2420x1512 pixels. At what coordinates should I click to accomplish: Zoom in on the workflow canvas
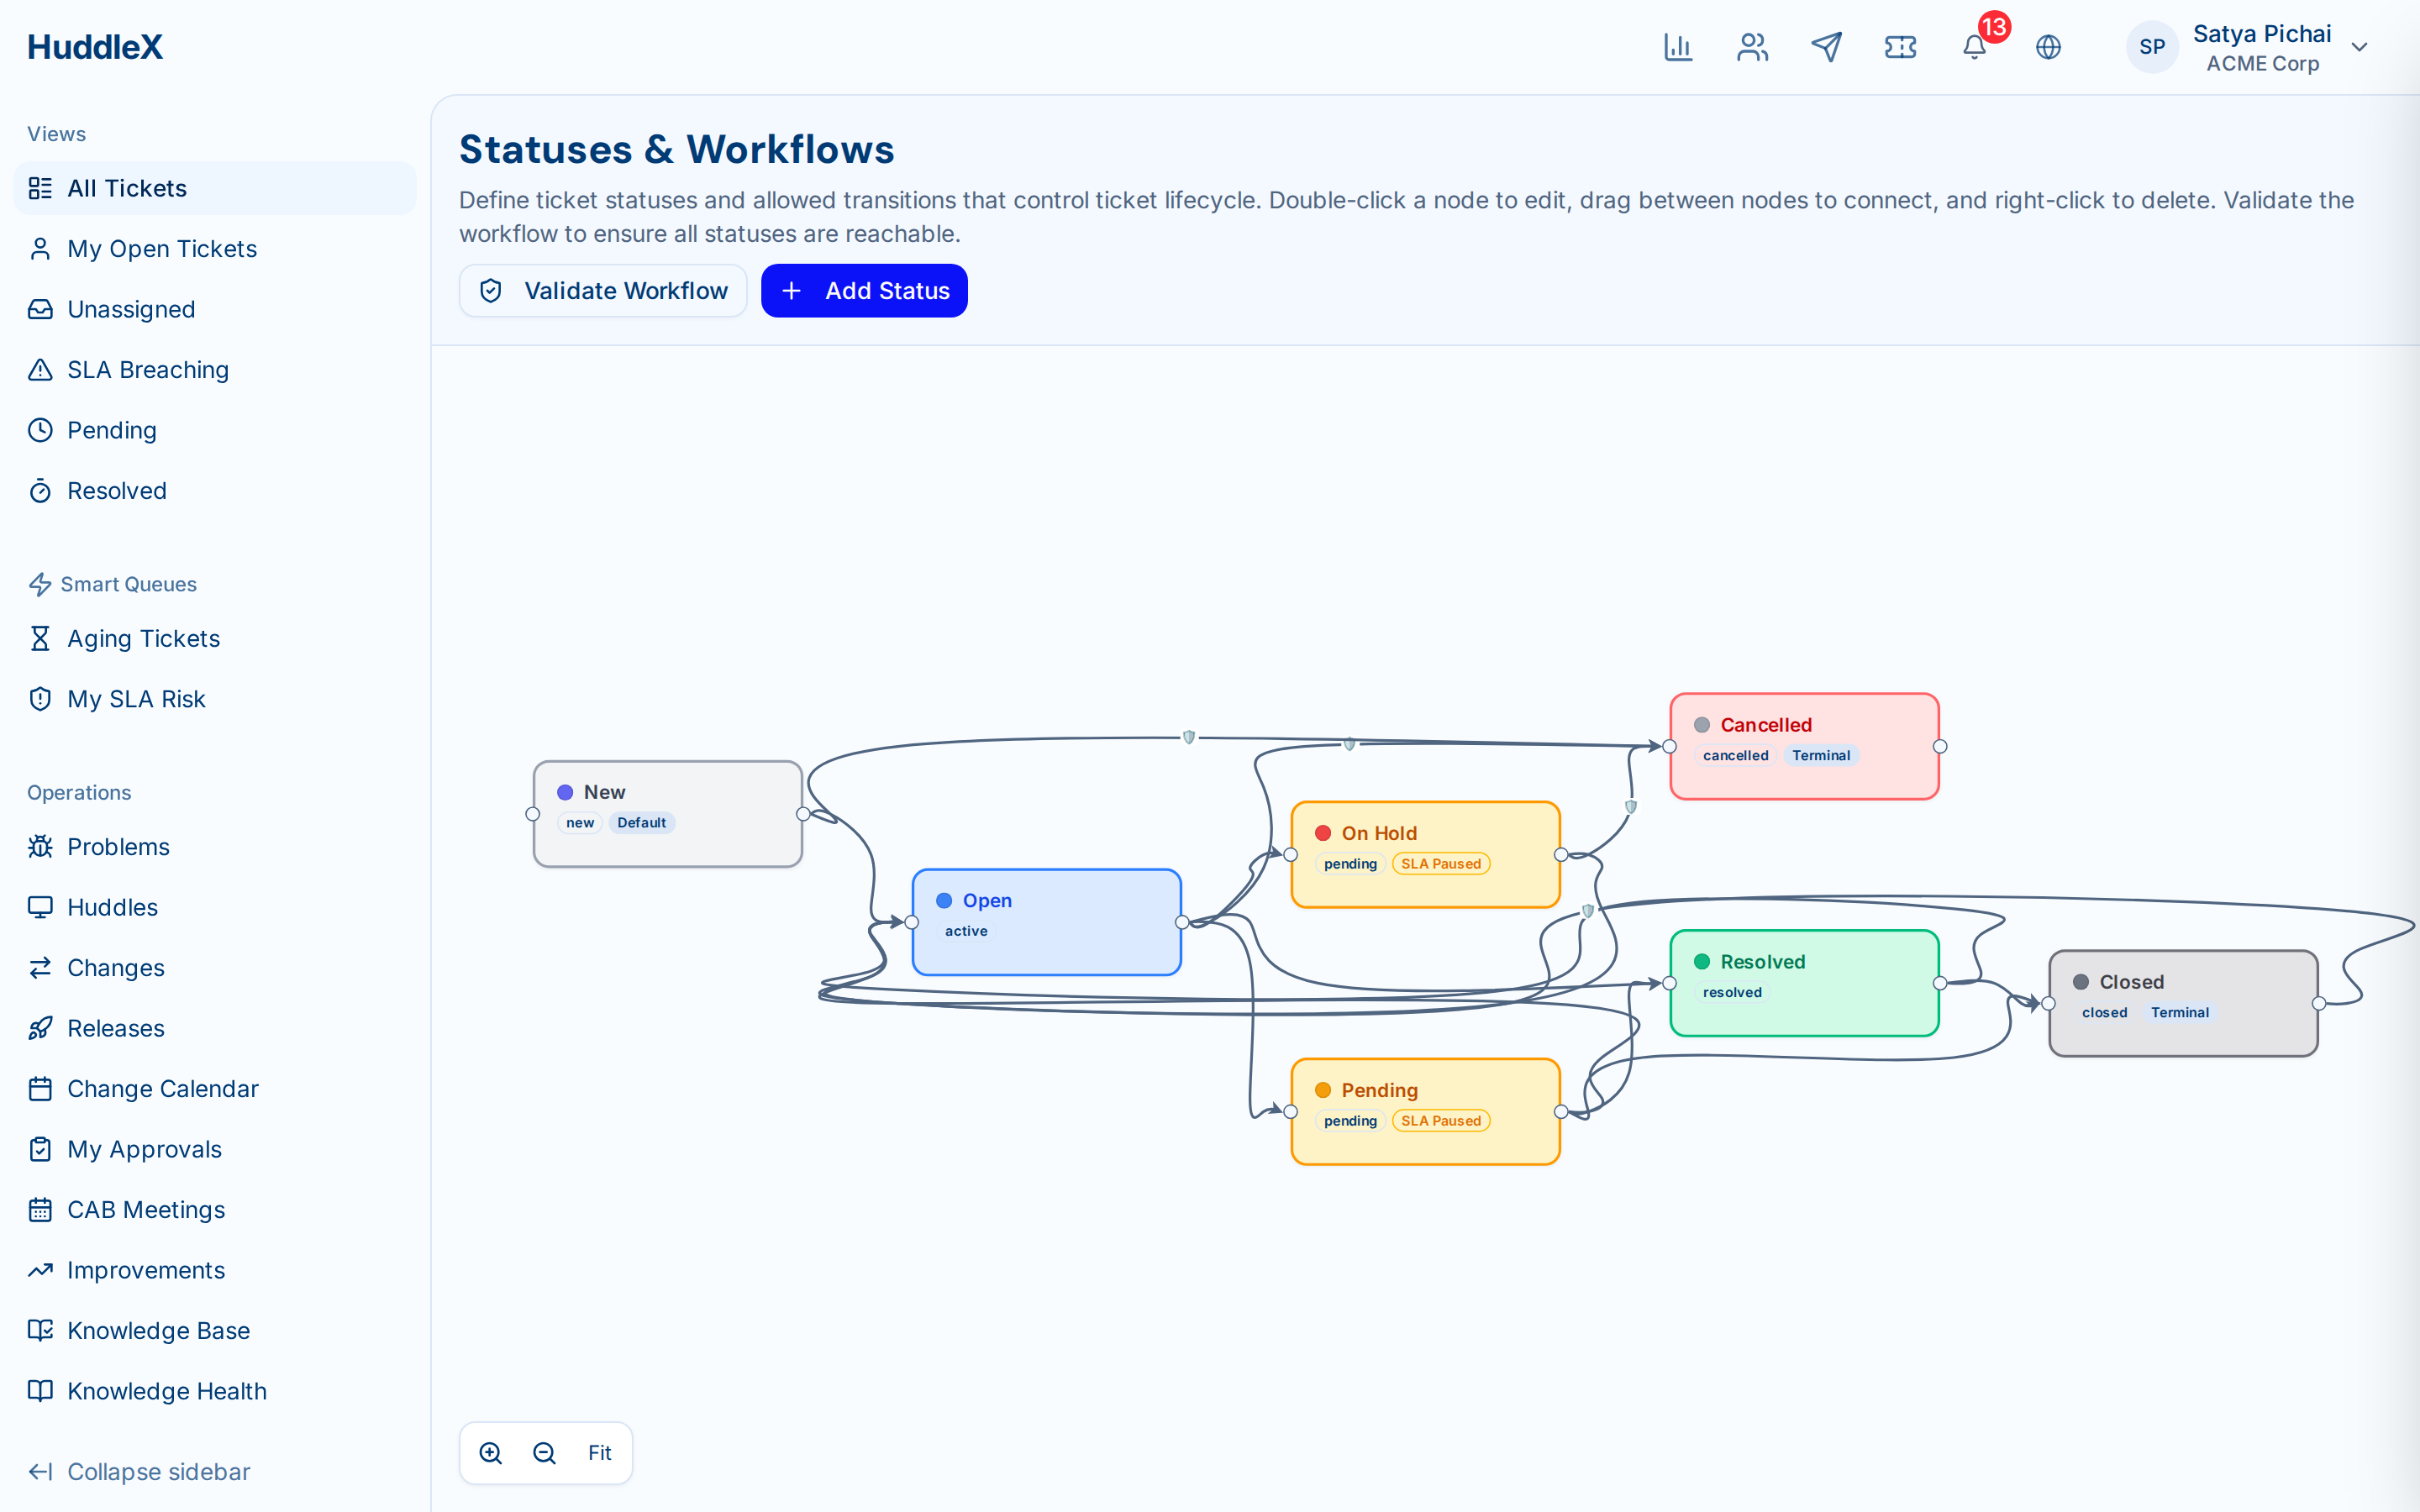coord(491,1453)
